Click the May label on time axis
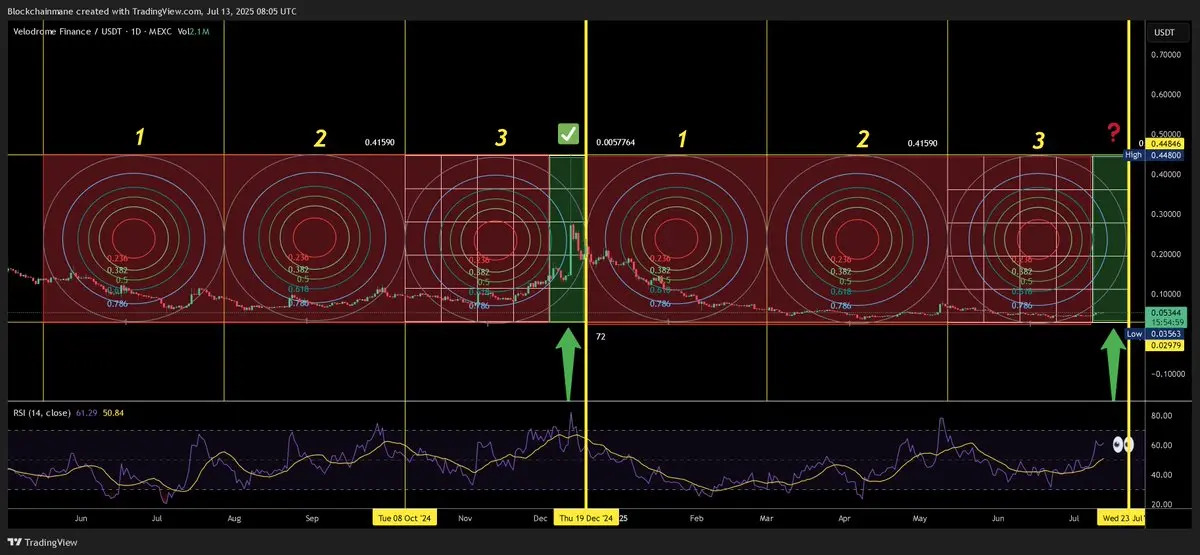 point(921,519)
